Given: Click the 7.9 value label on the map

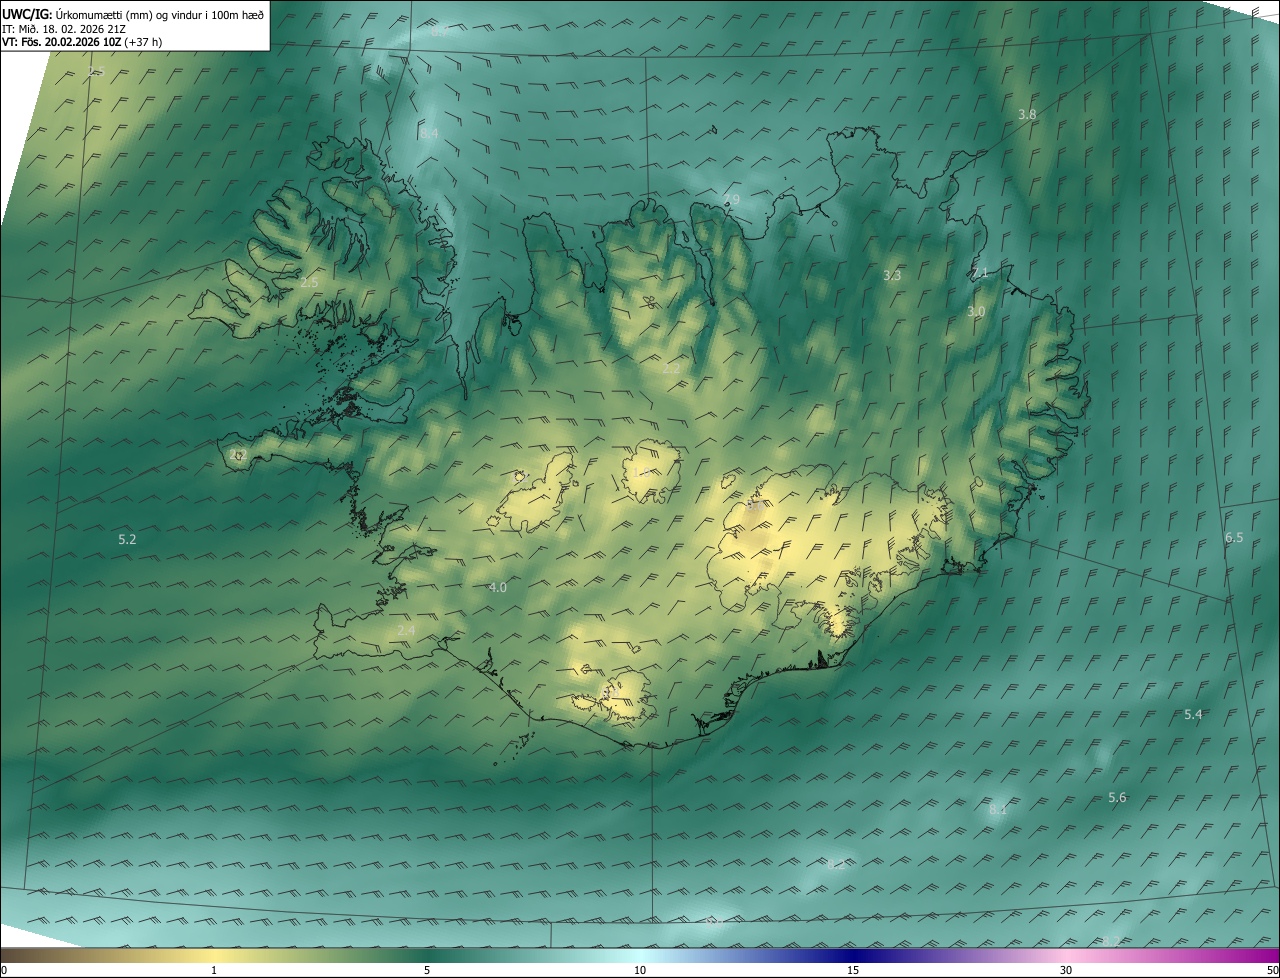Looking at the screenshot, I should [731, 200].
